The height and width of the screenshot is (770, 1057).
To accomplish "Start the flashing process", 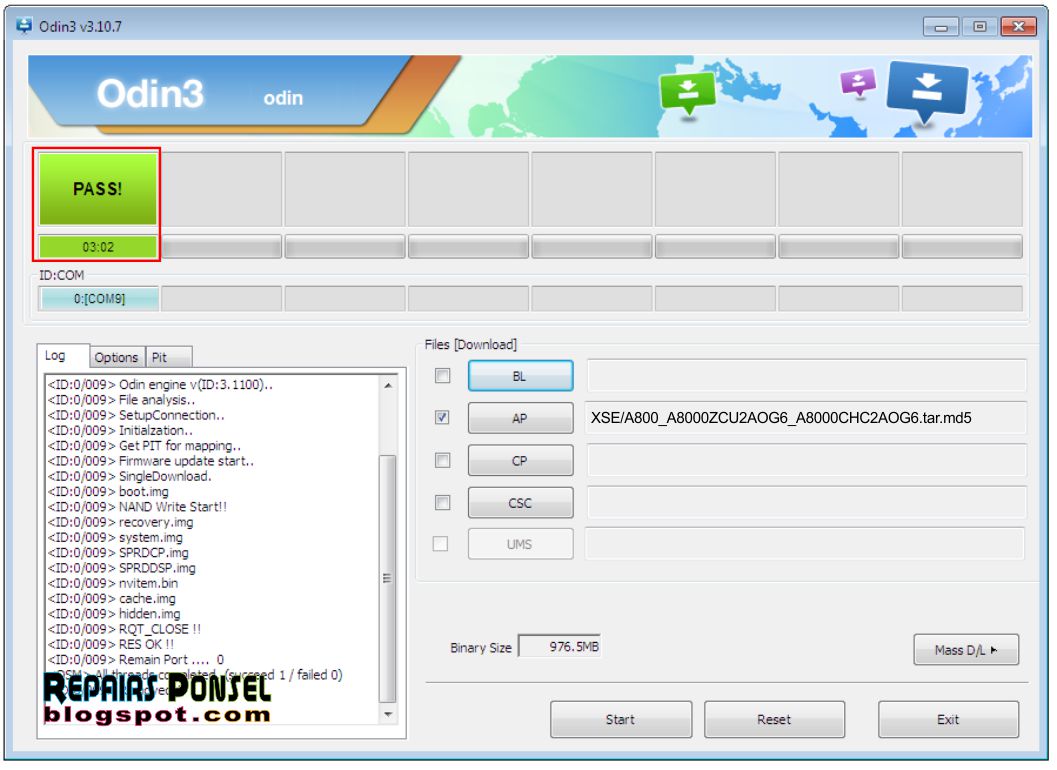I will (x=621, y=719).
